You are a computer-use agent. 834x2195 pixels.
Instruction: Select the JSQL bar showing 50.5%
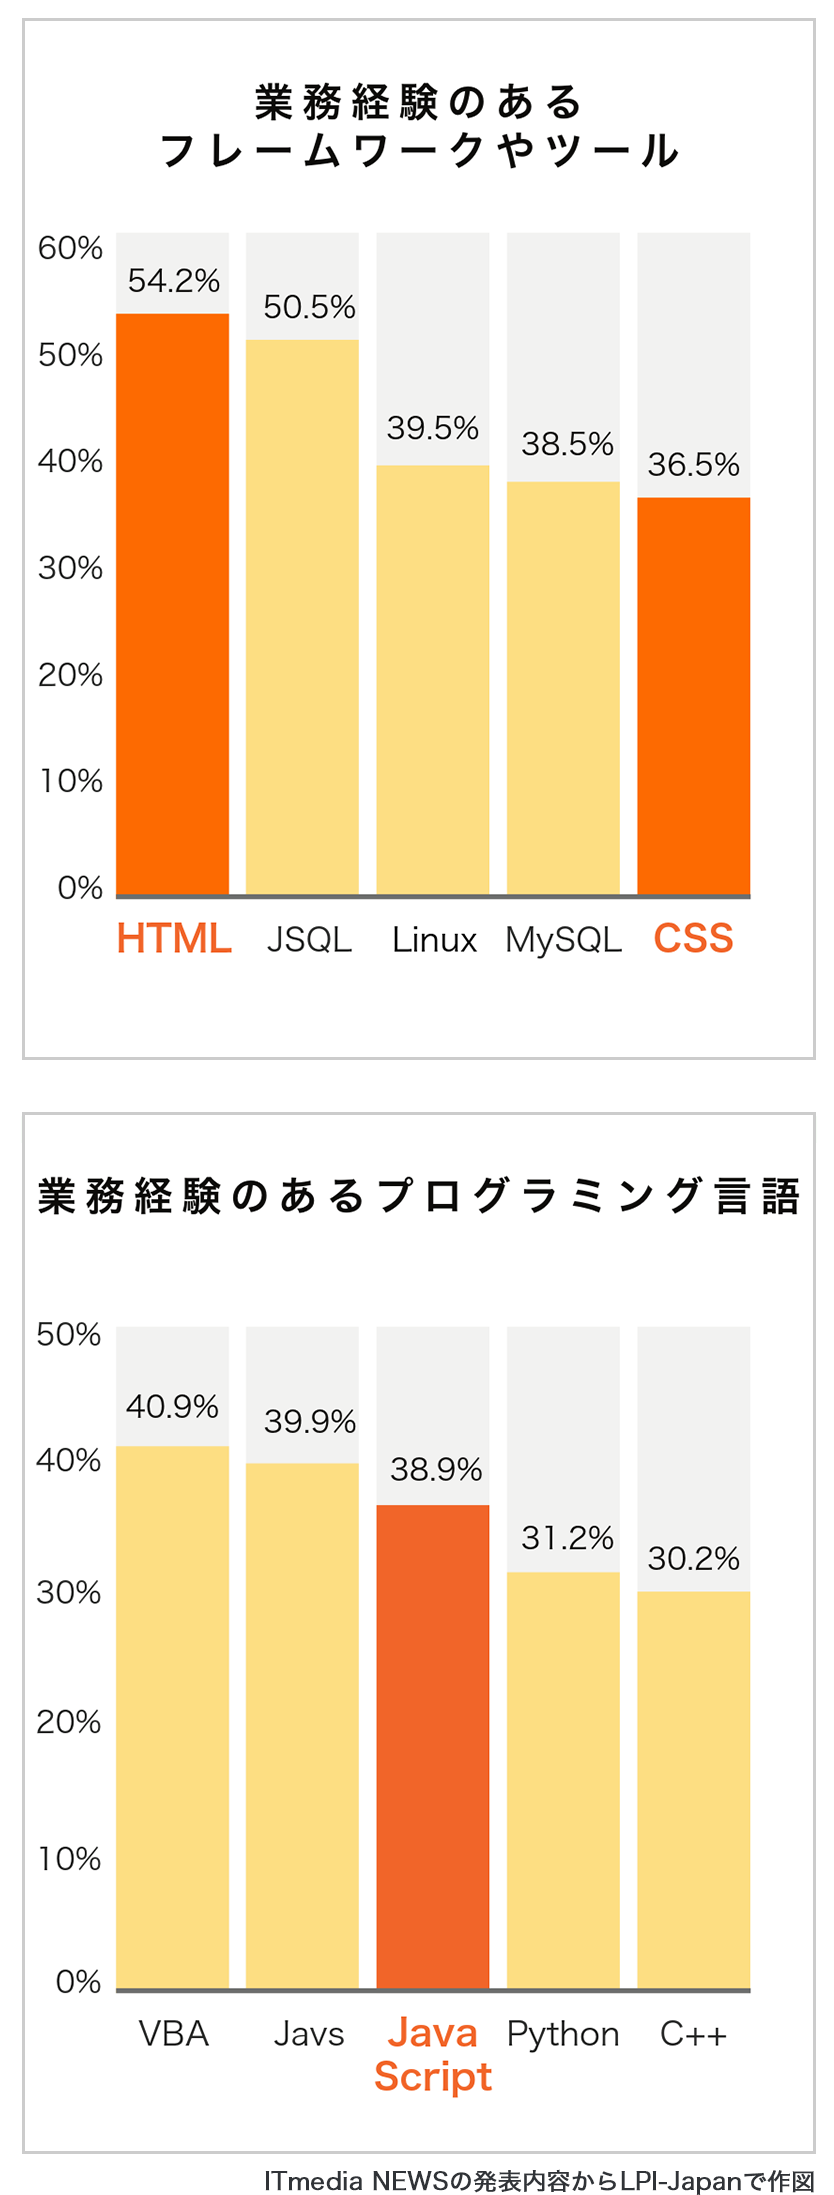coord(302,616)
